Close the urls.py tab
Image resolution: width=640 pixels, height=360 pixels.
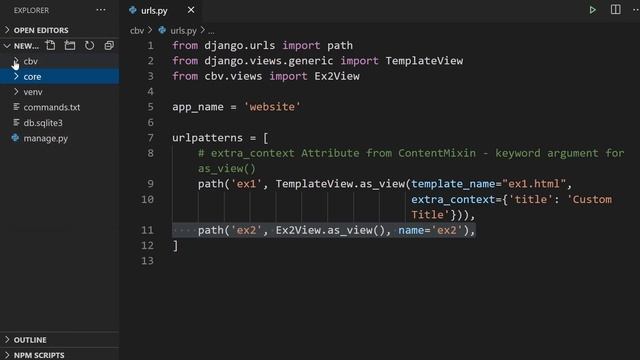click(191, 10)
